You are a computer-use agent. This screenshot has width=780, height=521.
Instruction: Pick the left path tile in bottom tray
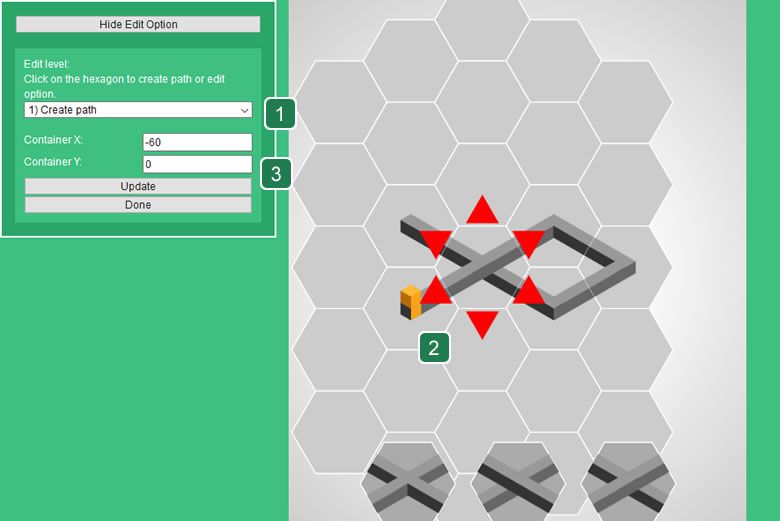408,482
